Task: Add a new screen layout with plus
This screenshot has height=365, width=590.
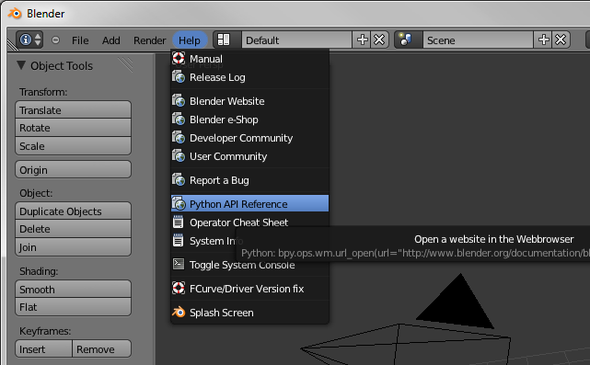Action: [x=362, y=40]
